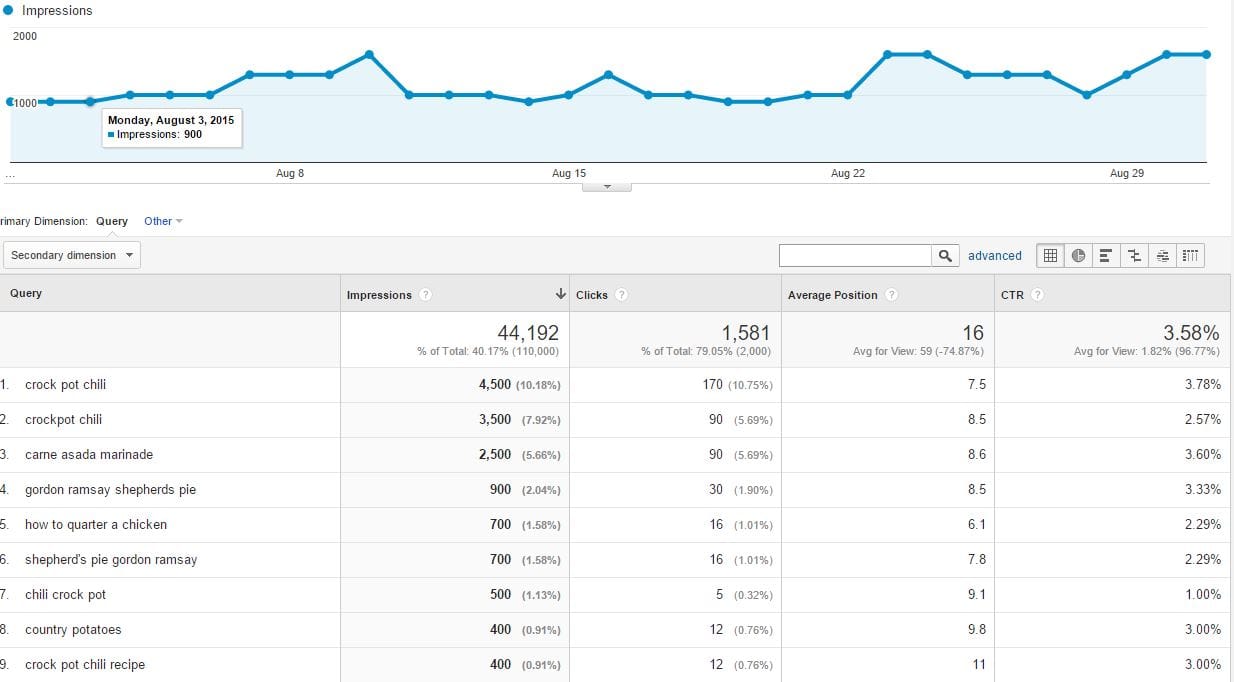Click the query "crock pot chili"
1234x682 pixels.
pyautogui.click(x=65, y=385)
